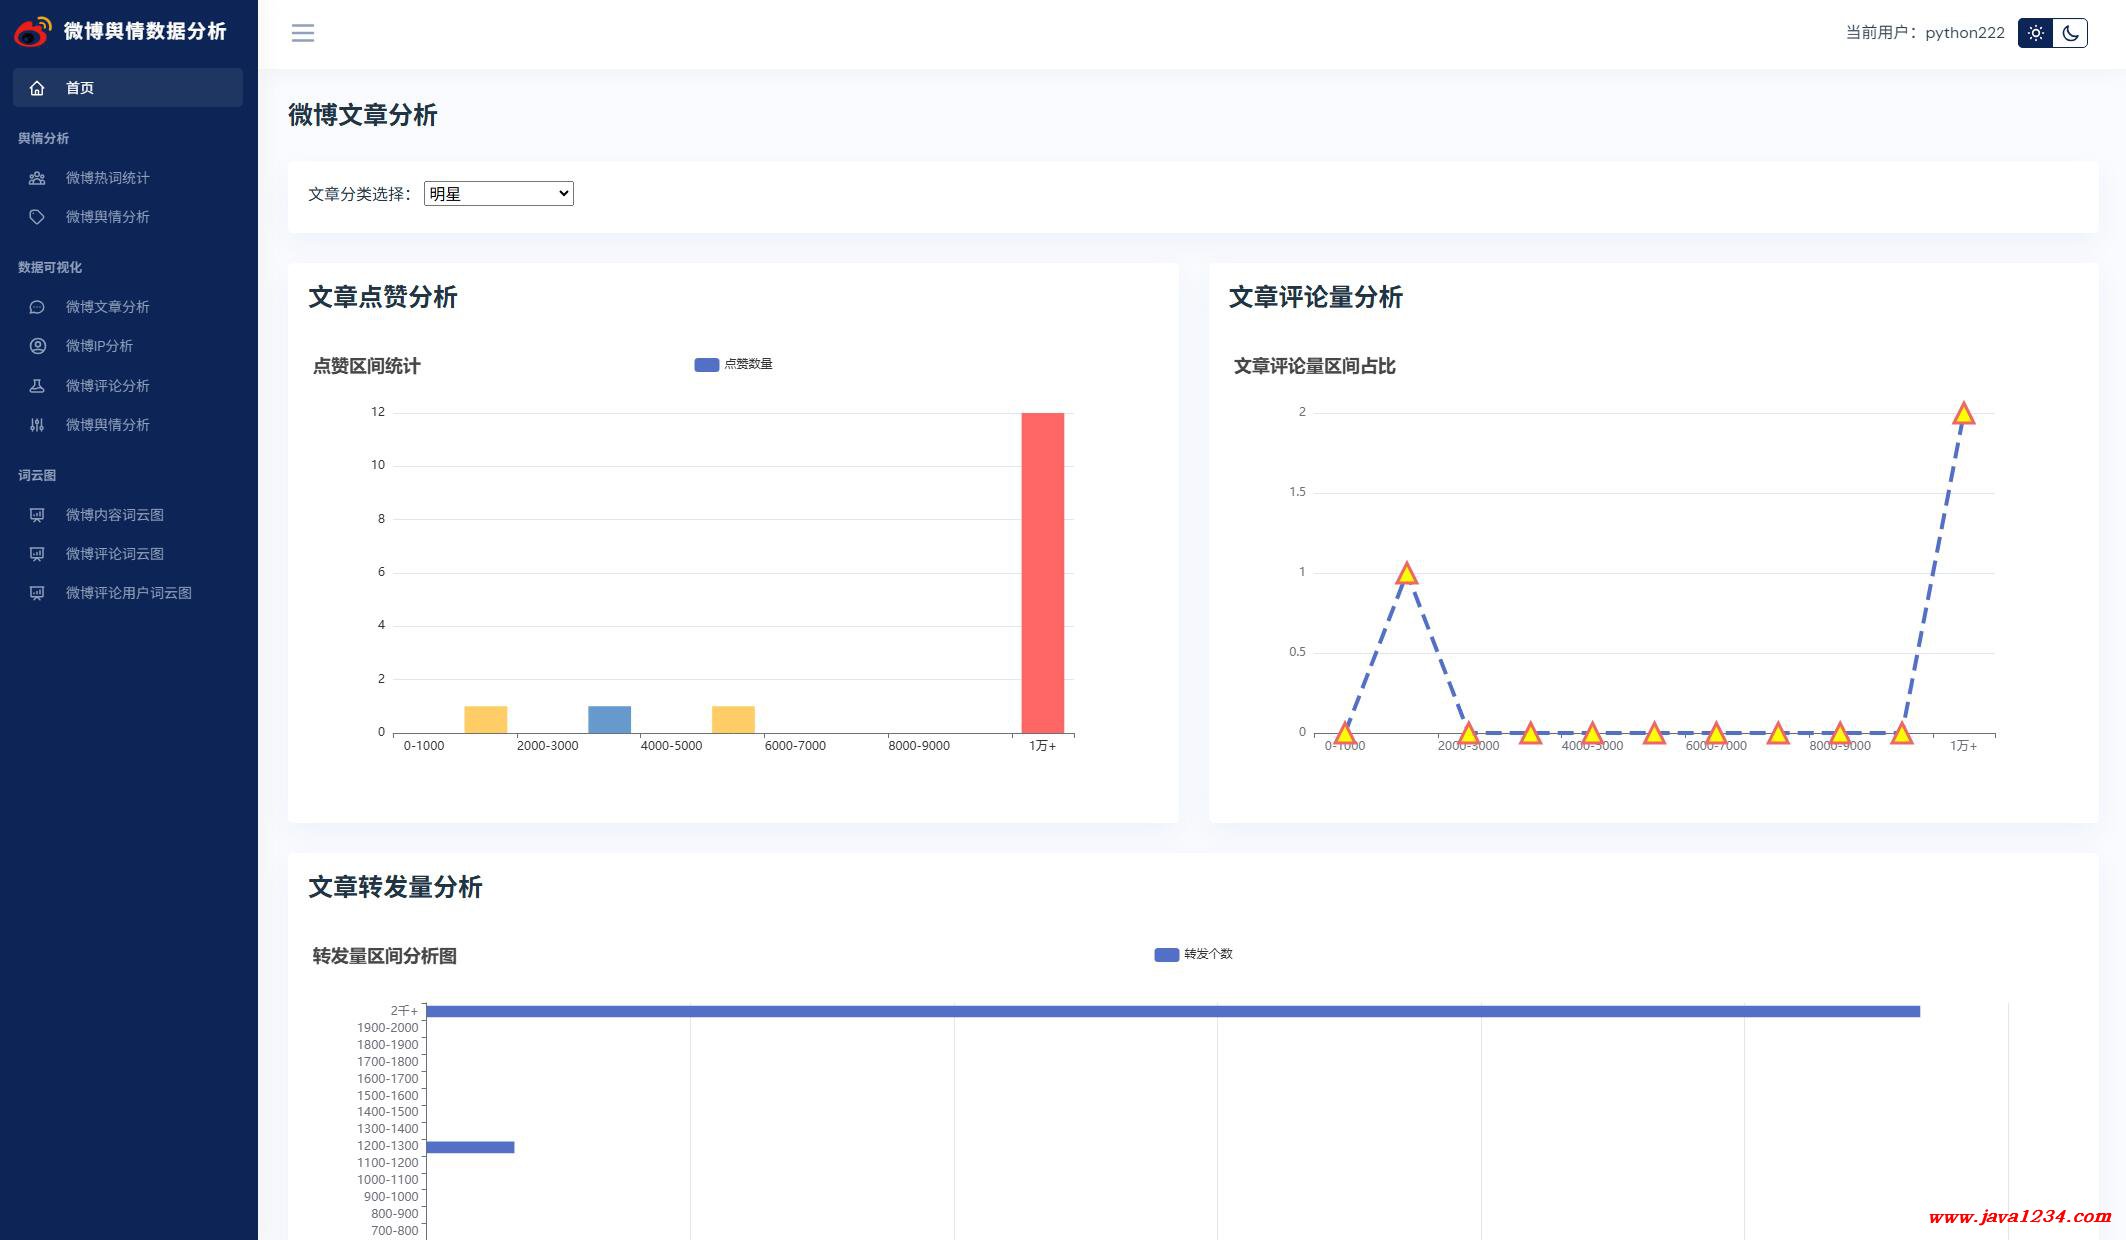Viewport: 2126px width, 1240px height.
Task: Click the chat bubble icon for 微博文章分析
Action: pyautogui.click(x=37, y=307)
